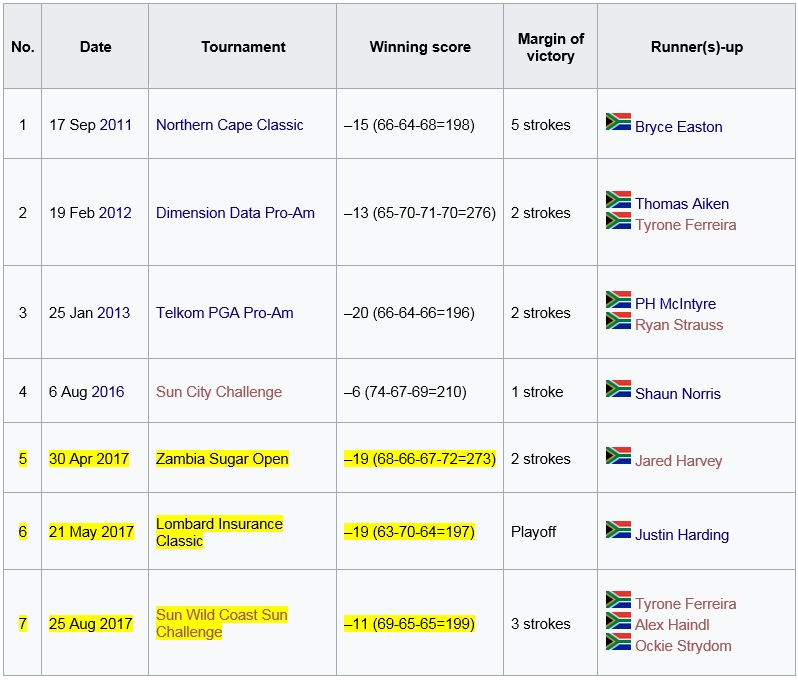798x680 pixels.
Task: Open Bryce Easton's player page
Action: (678, 127)
